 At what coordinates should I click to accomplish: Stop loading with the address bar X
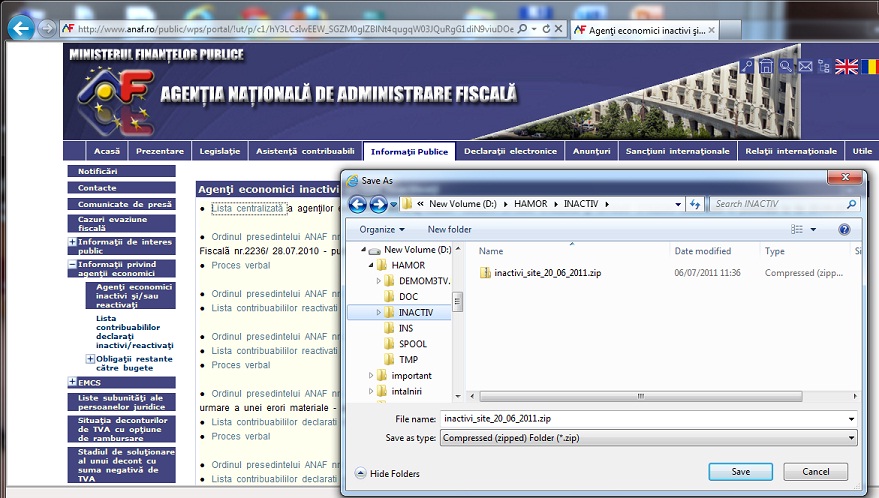(x=558, y=29)
